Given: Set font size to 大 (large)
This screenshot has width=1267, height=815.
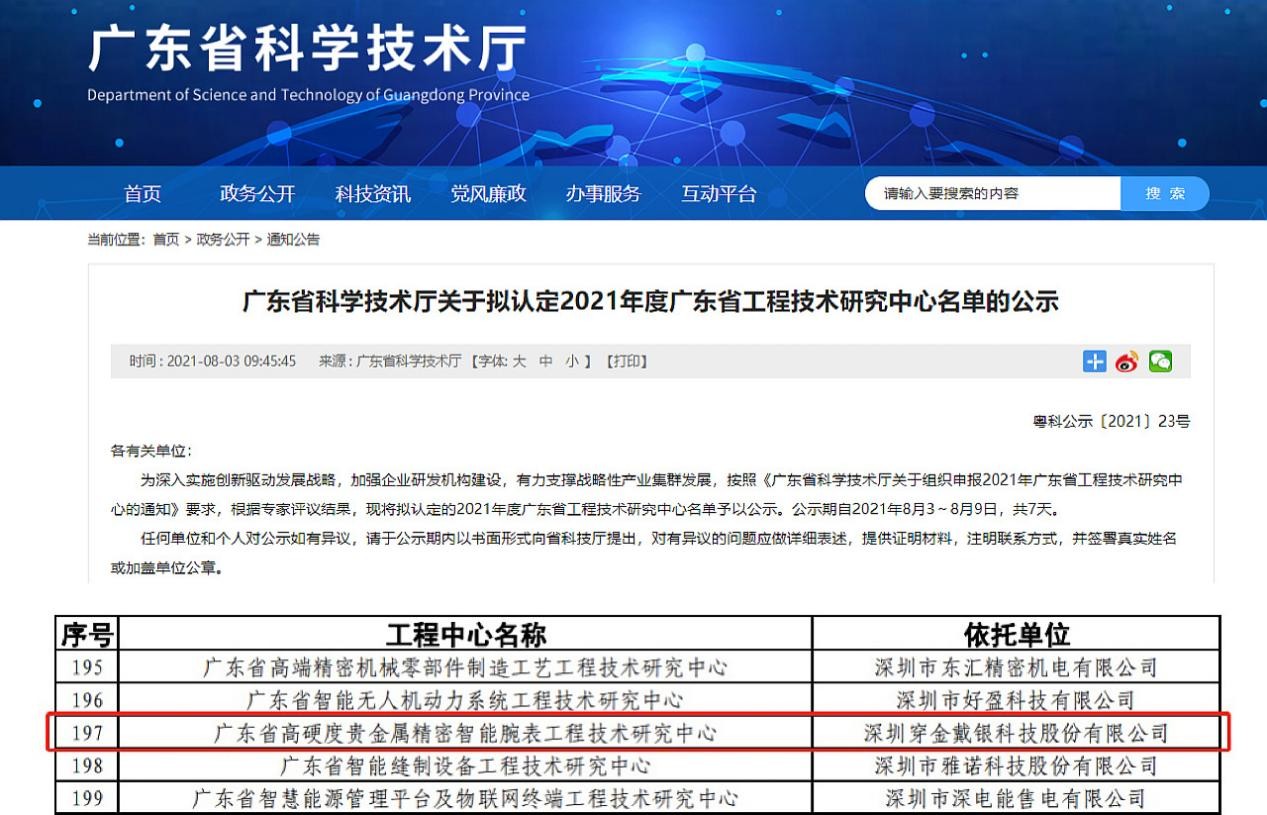Looking at the screenshot, I should coord(519,361).
